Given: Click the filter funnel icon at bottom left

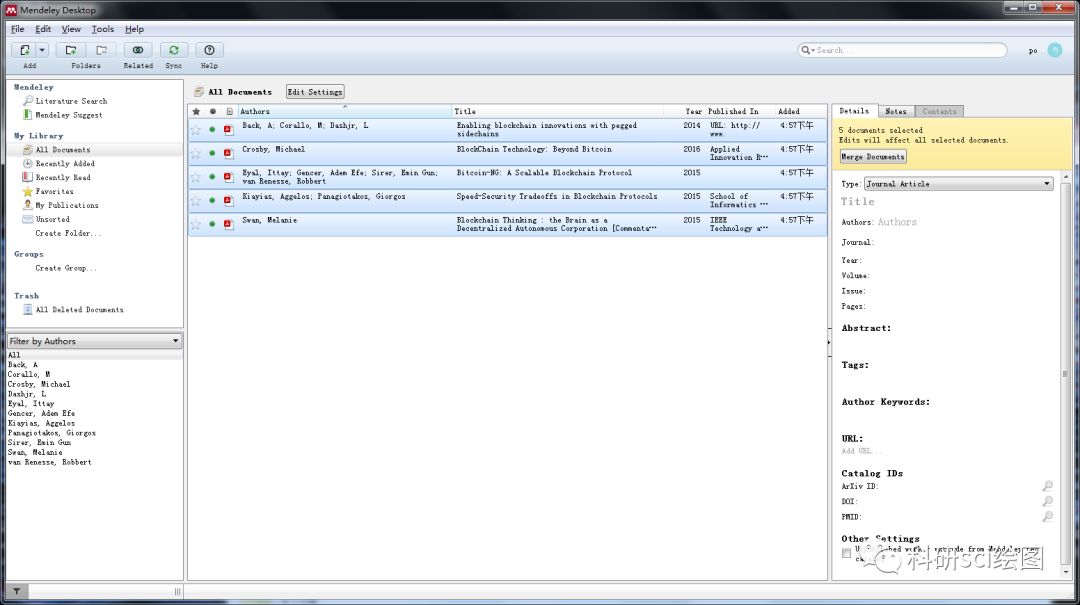Looking at the screenshot, I should coord(17,591).
